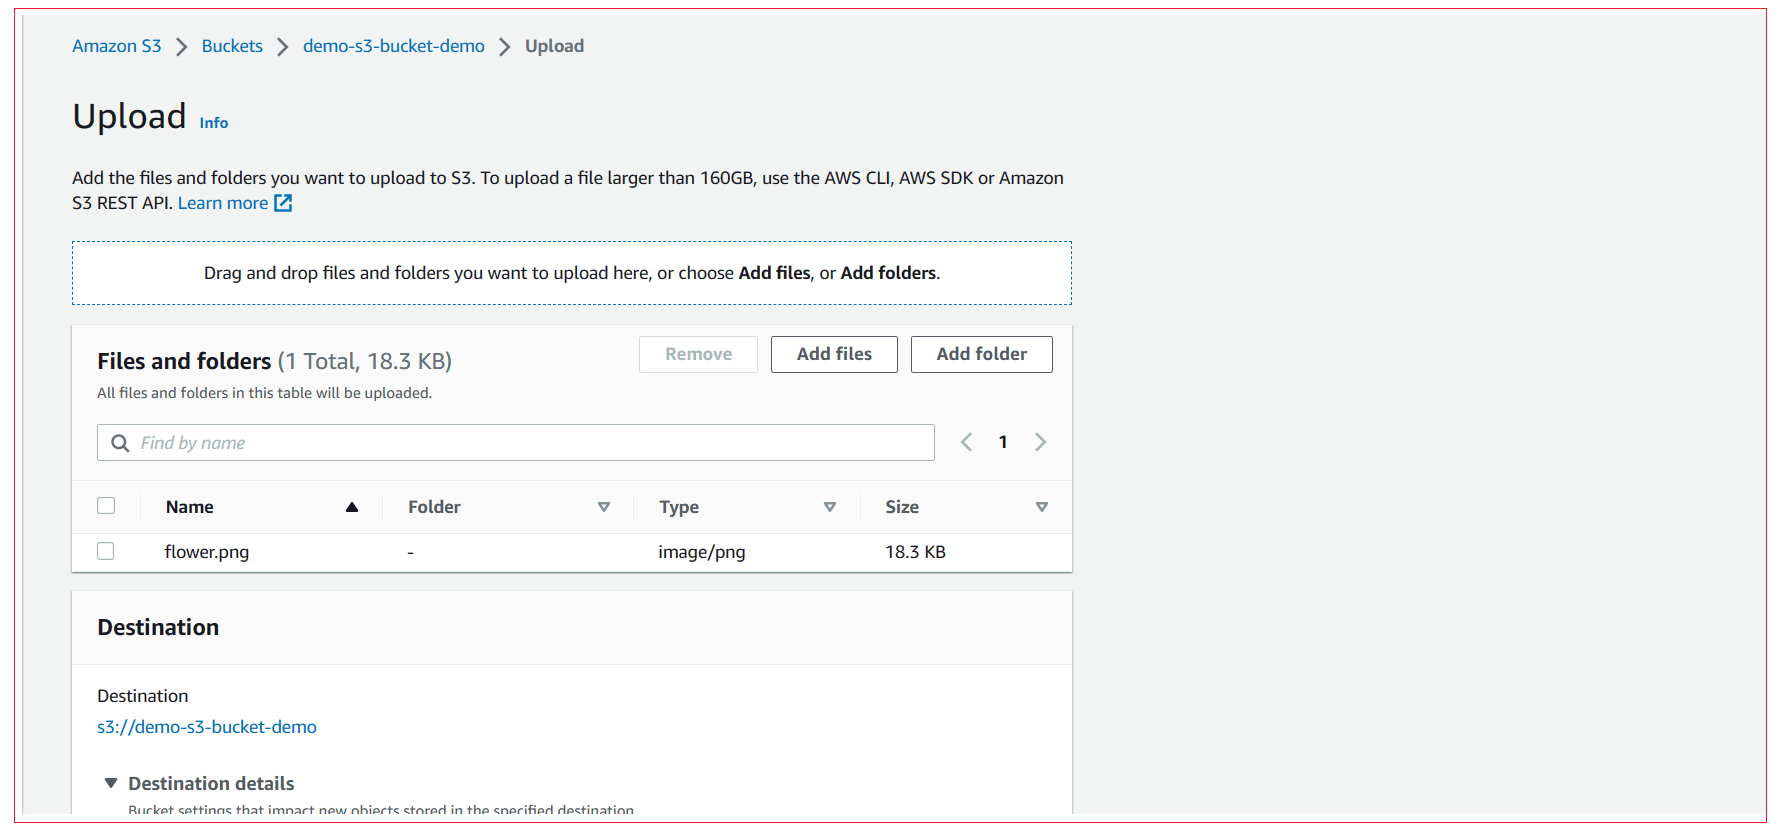Navigate to the Buckets breadcrumb

232,46
